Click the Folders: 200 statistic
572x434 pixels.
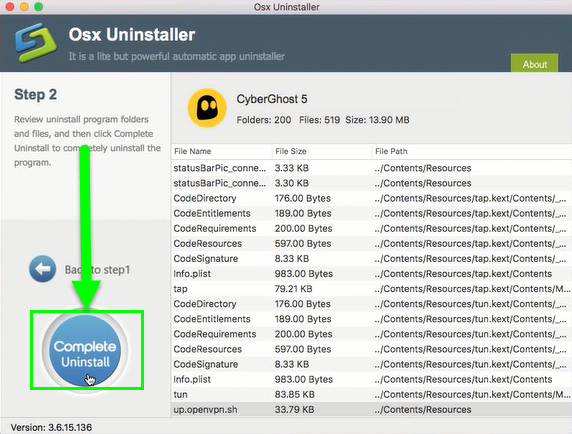point(264,120)
